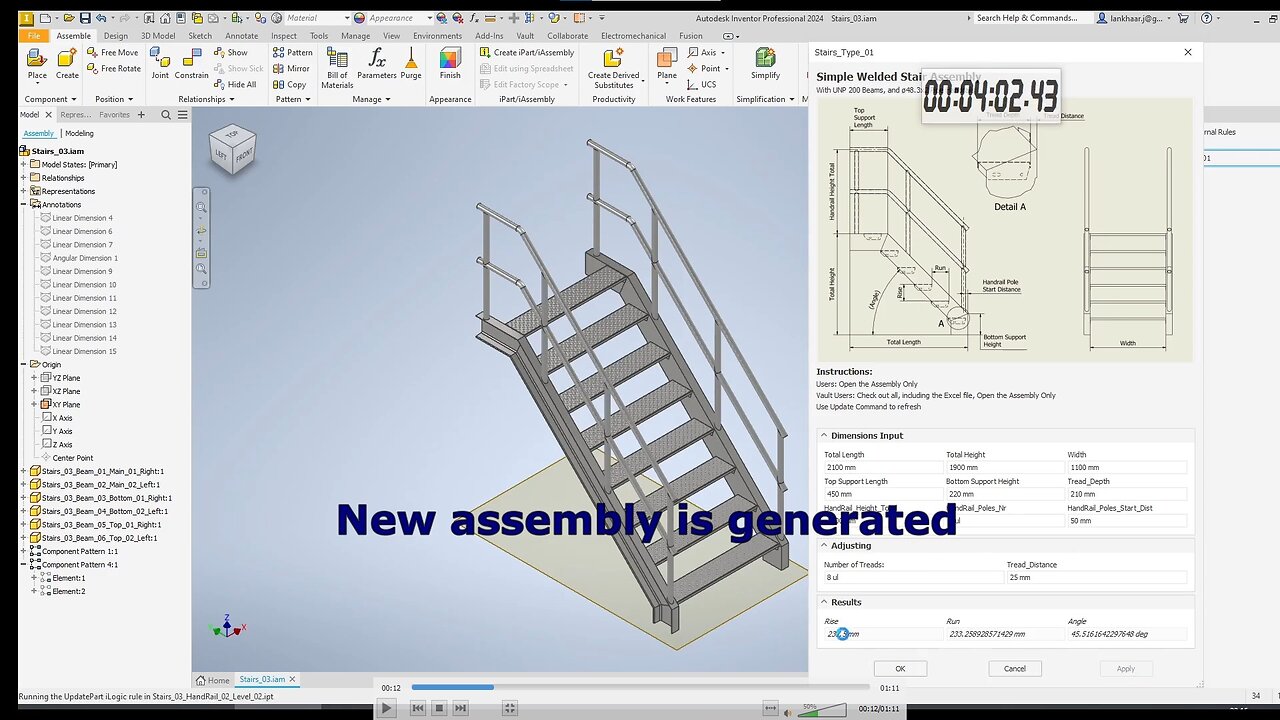Click the Plane work feature tool
The image size is (1280, 720).
pyautogui.click(x=667, y=64)
